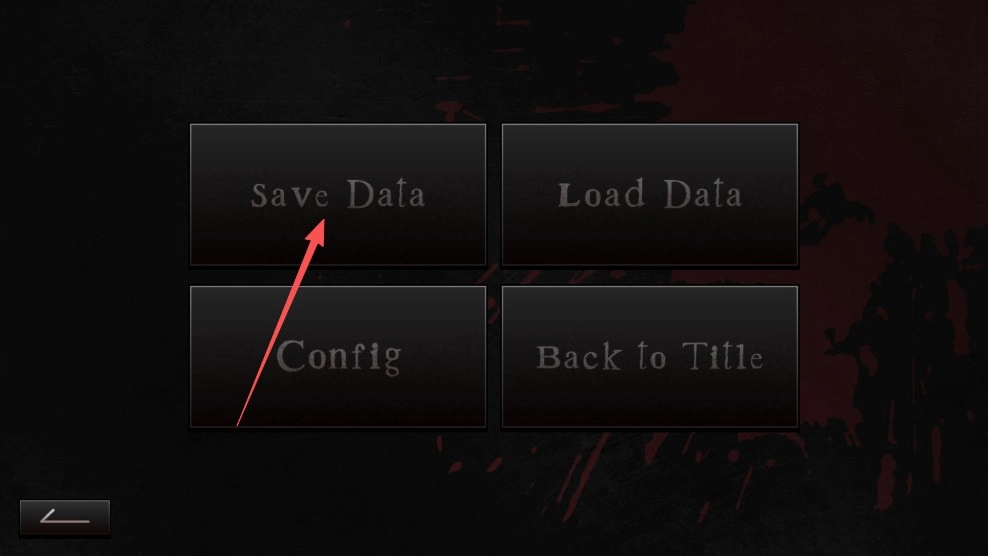Click the Save Data panel

338,194
